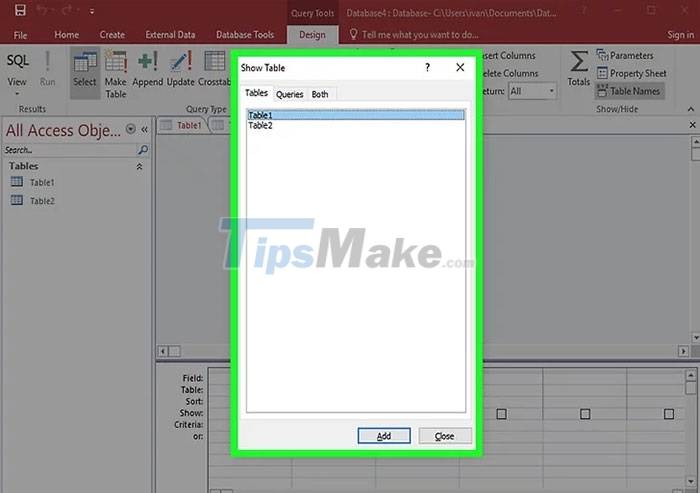Select the Design ribbon tab

click(312, 35)
